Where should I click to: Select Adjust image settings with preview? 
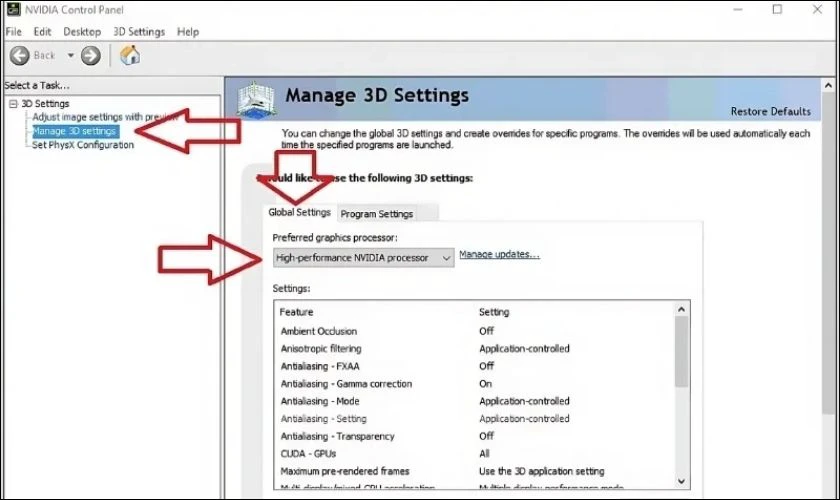coord(105,117)
